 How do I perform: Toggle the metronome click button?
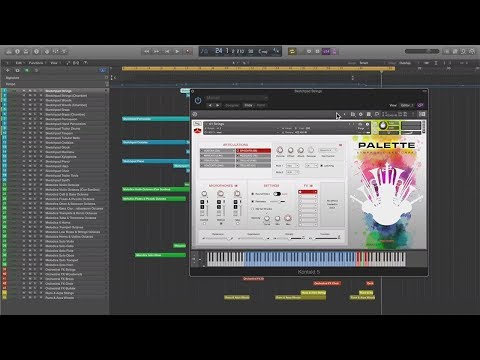click(x=334, y=51)
